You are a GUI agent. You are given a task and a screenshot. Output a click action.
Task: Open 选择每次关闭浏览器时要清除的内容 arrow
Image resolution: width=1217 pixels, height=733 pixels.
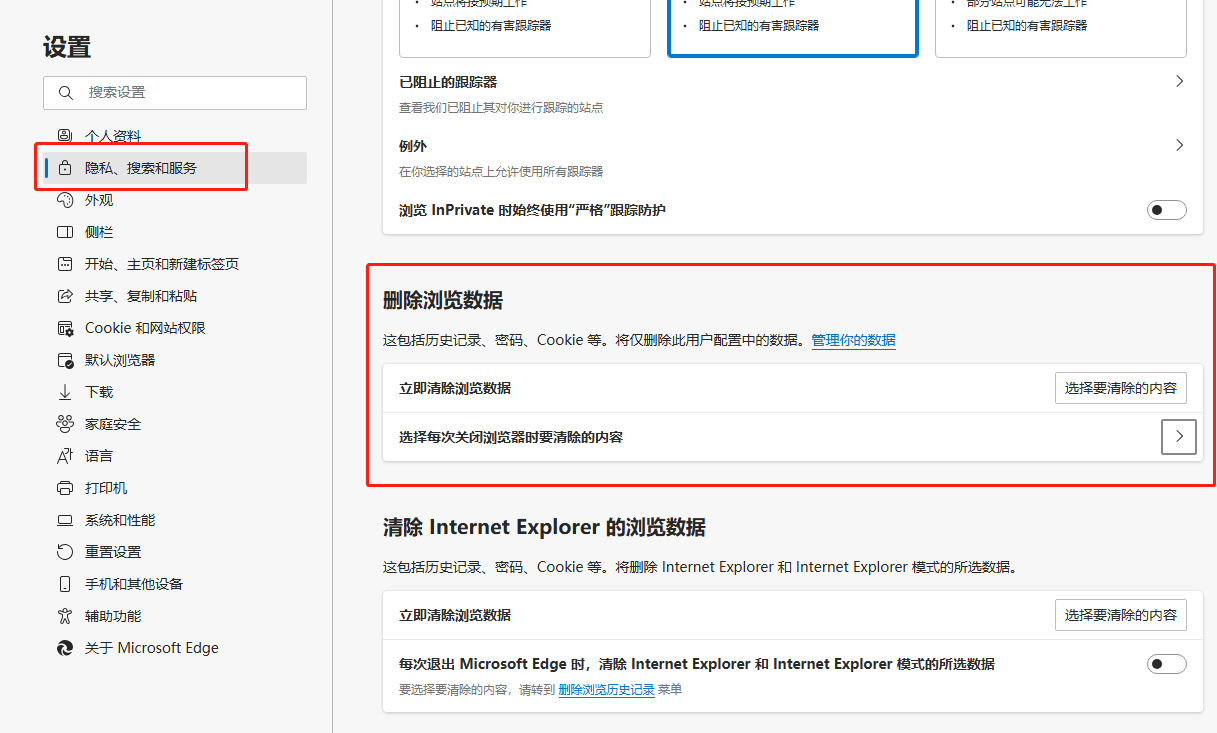click(1179, 436)
